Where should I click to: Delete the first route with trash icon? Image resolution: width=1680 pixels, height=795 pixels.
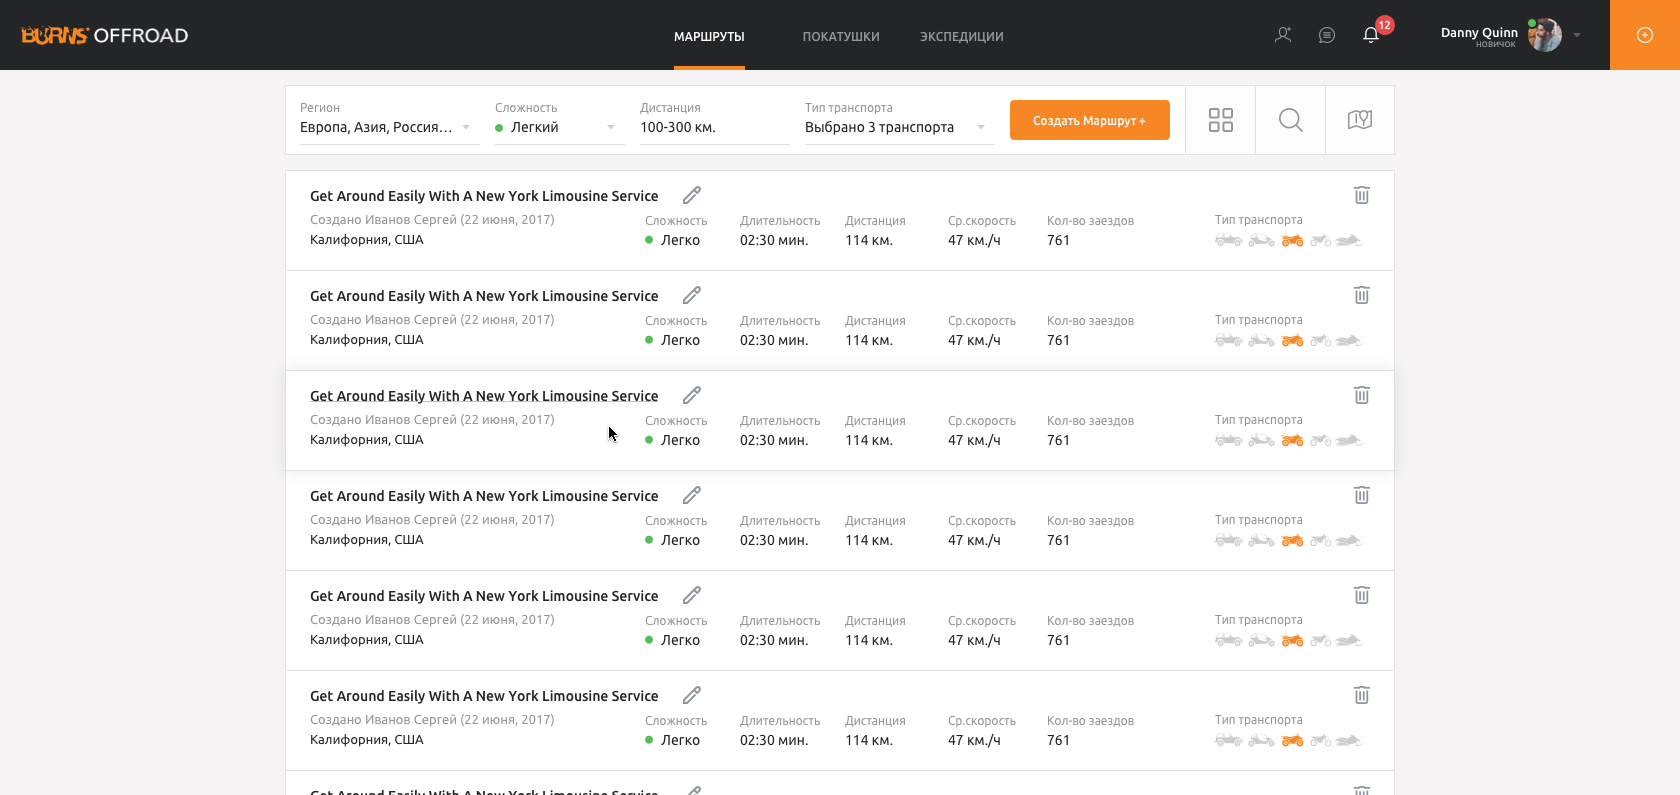tap(1361, 195)
